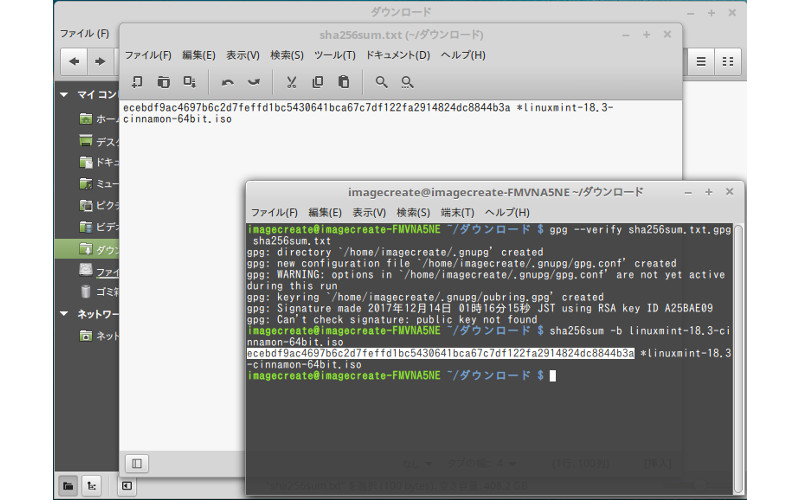Go forward in file manager

click(100, 62)
